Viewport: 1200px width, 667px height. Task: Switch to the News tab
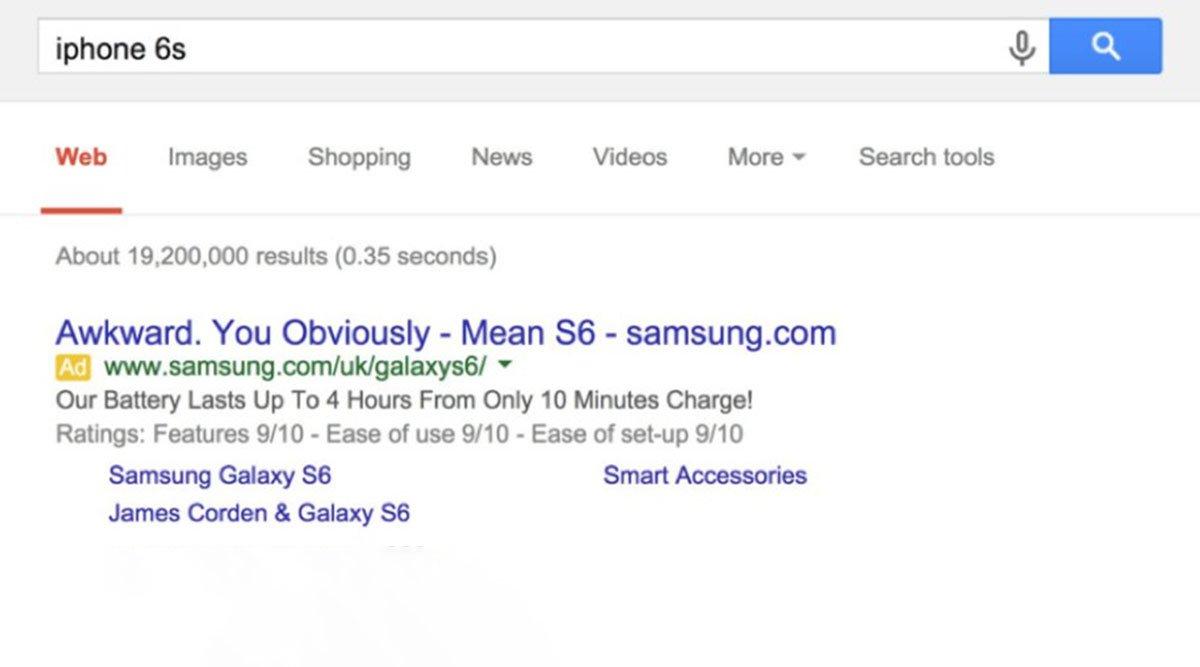tap(501, 157)
